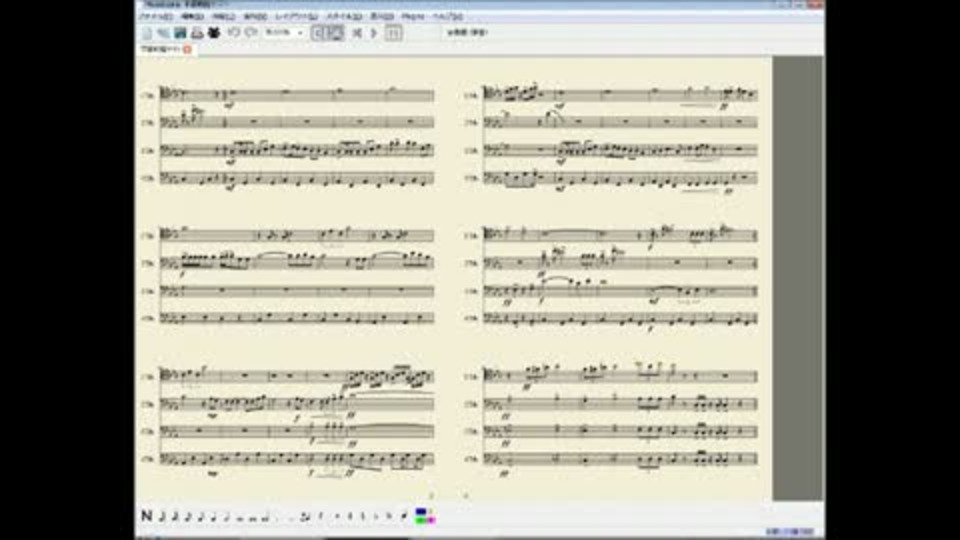Select the 16th note duration

187,517
